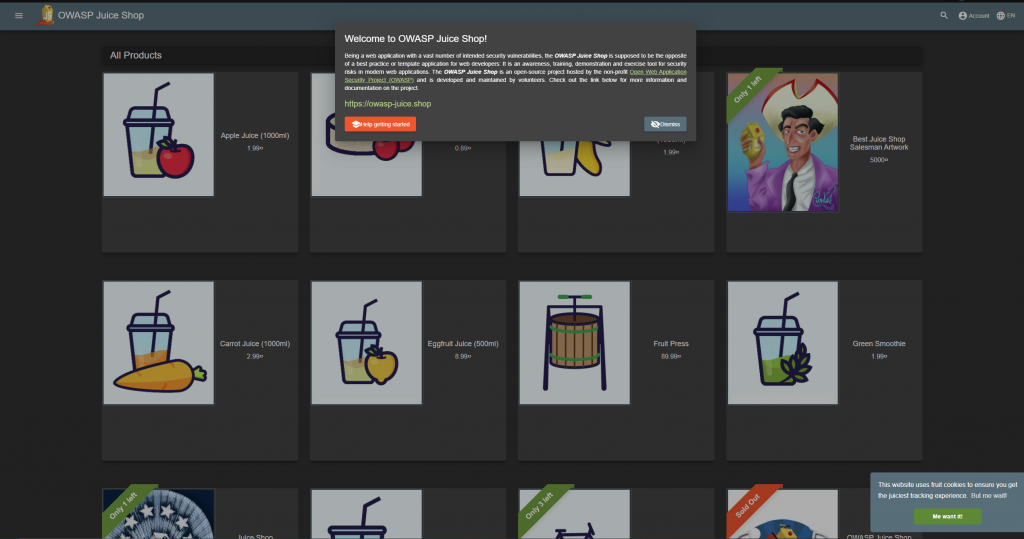Screen dimensions: 1024x539
Task: Click the 89.99 Fruit Press price
Action: pos(671,357)
